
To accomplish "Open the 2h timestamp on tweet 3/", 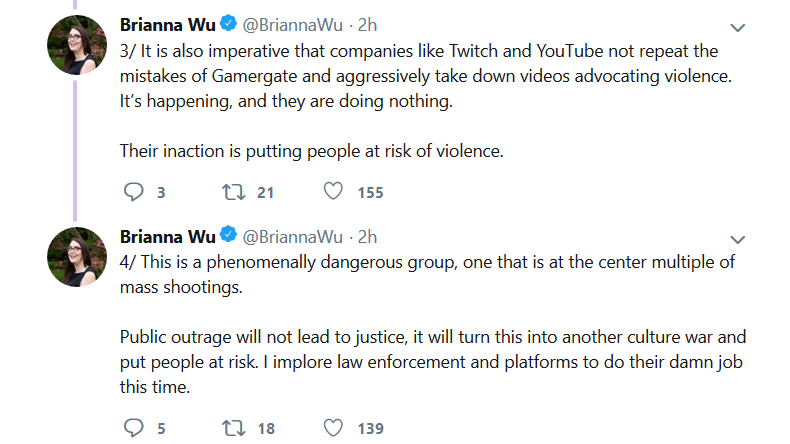I will (367, 25).
